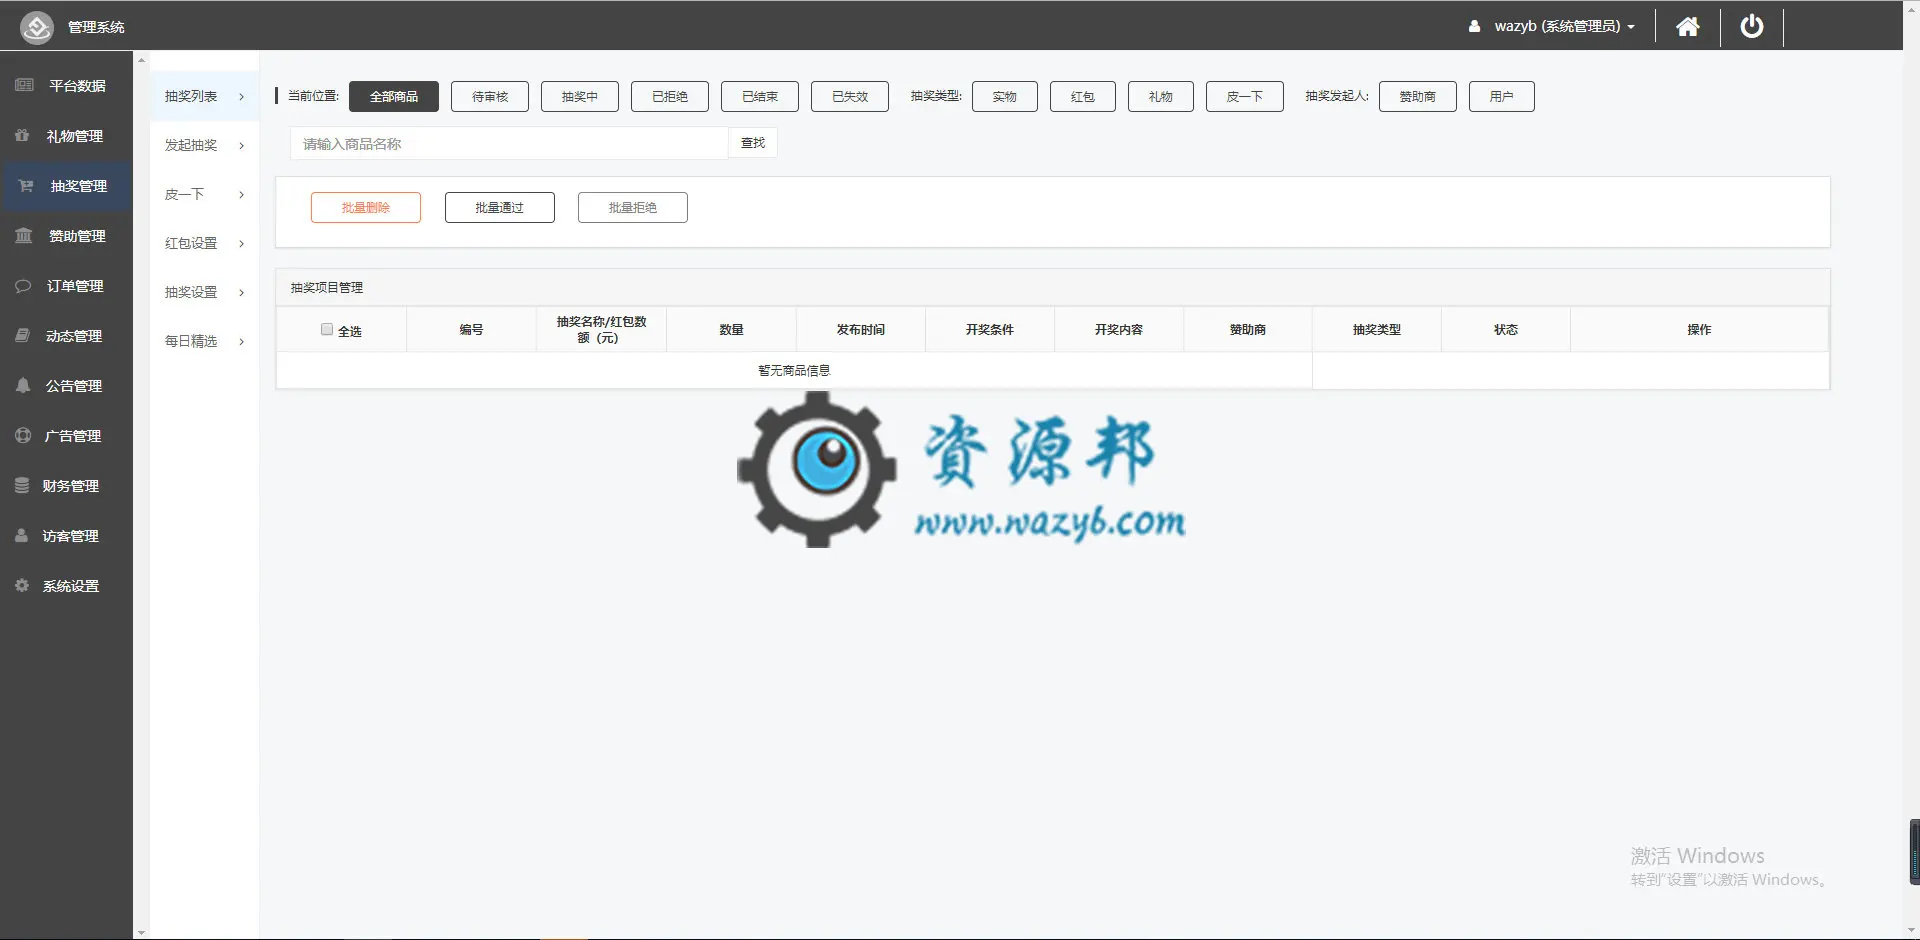Screen dimensions: 1920x940
Task: Open 礼物管理 in the sidebar
Action: pyautogui.click(x=66, y=136)
